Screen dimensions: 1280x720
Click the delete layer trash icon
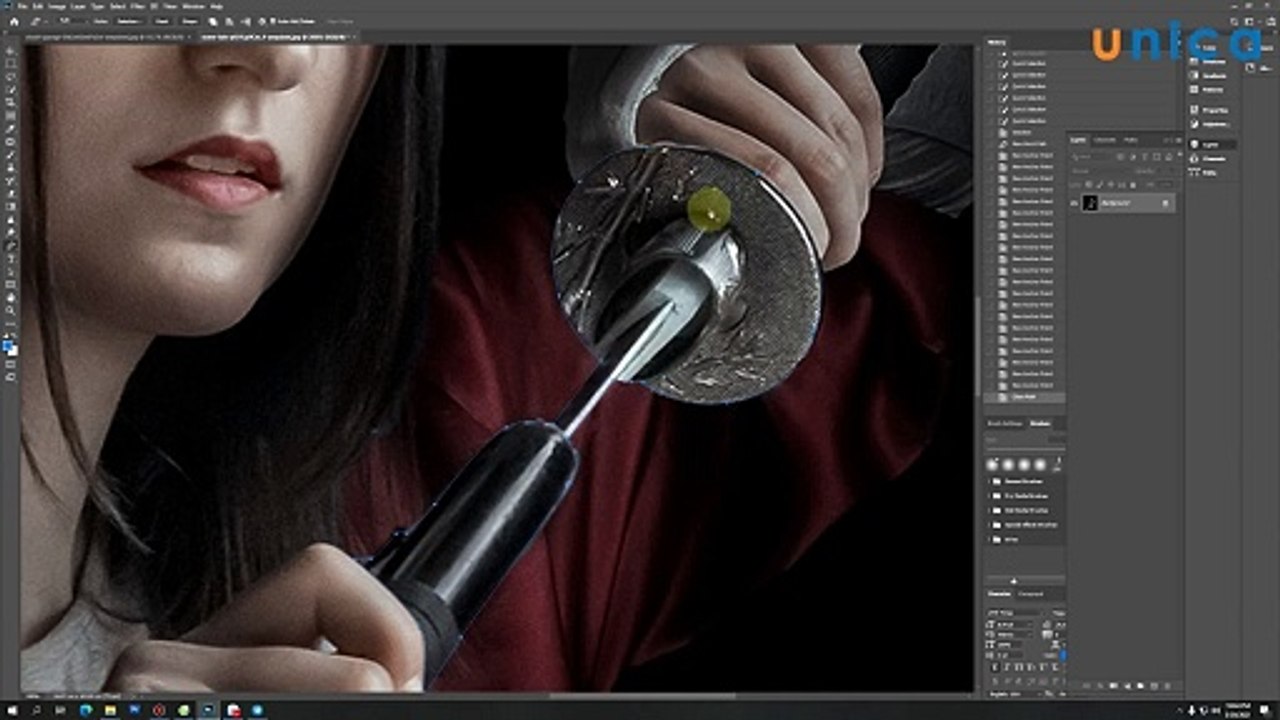[x=1167, y=686]
